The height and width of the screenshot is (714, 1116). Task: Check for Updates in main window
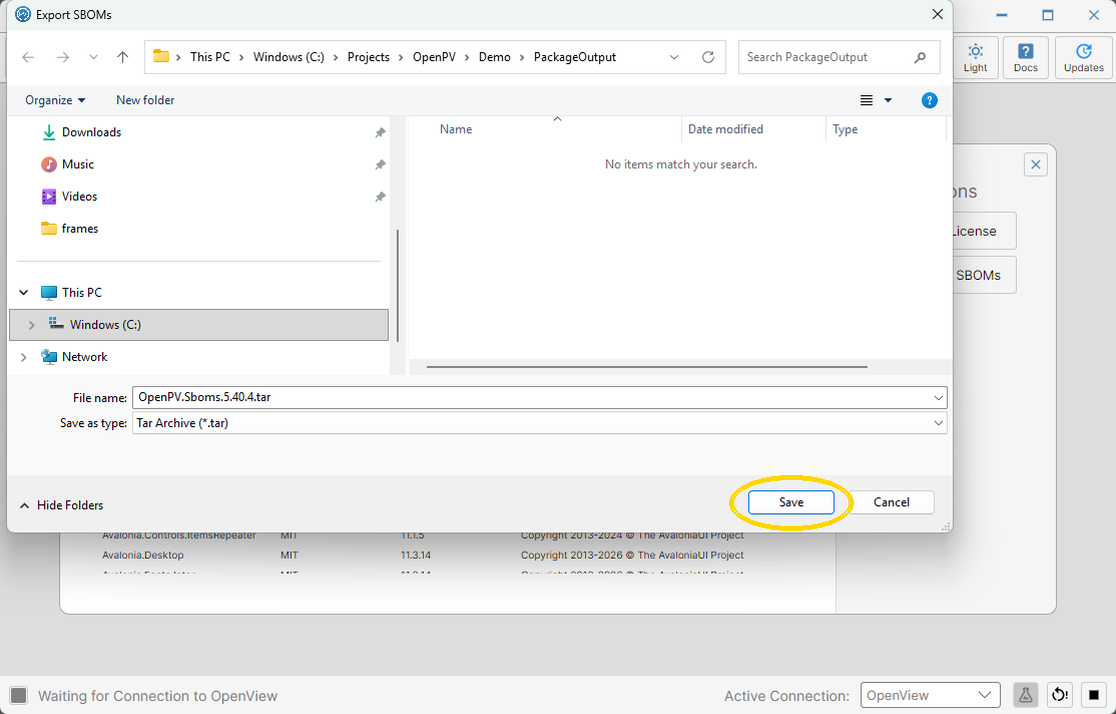tap(1083, 58)
